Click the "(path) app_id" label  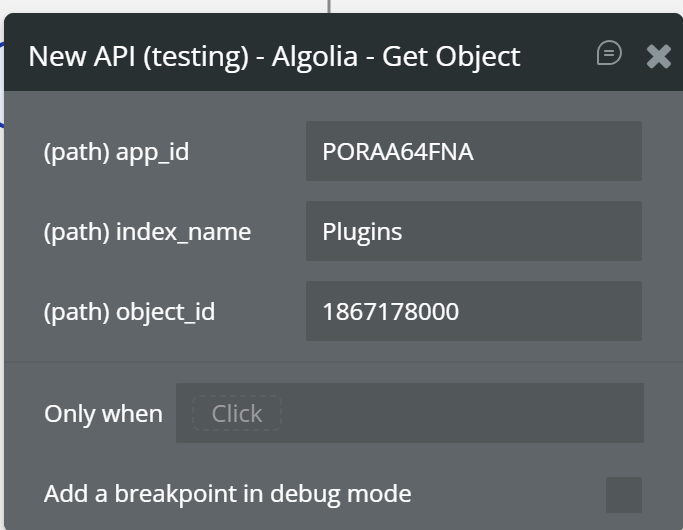[116, 152]
